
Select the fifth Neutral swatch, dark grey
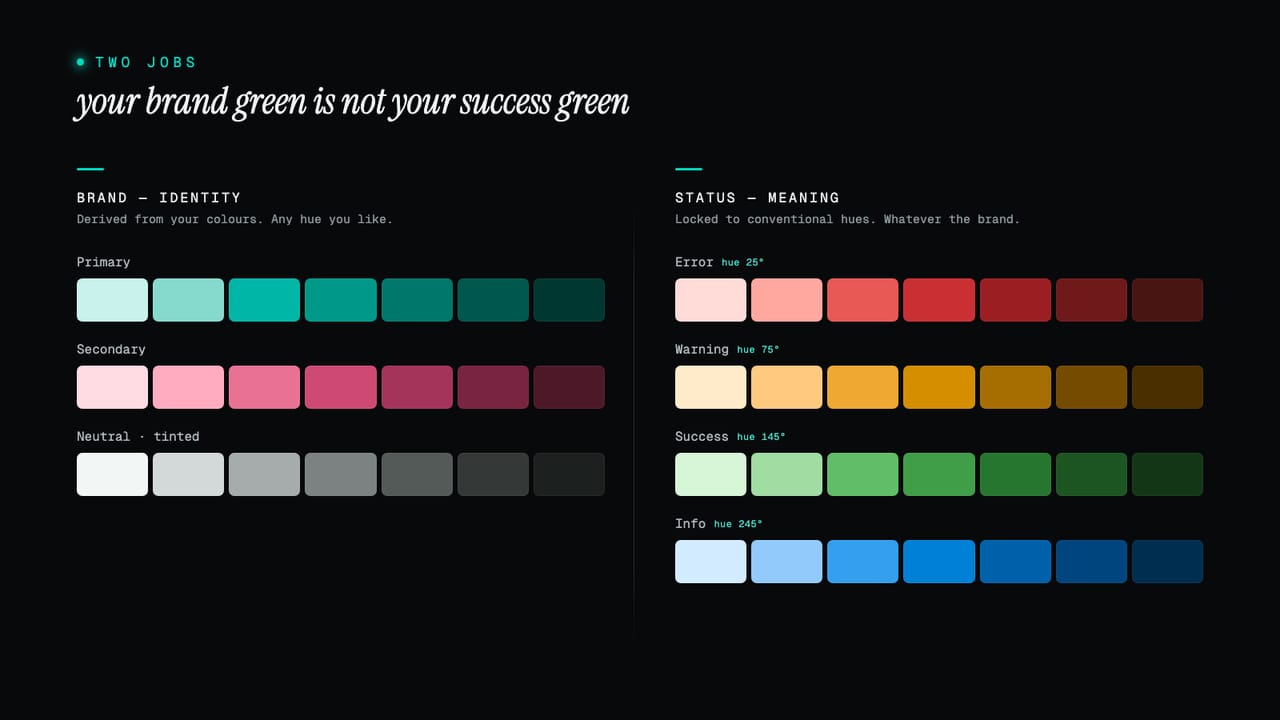(x=417, y=474)
